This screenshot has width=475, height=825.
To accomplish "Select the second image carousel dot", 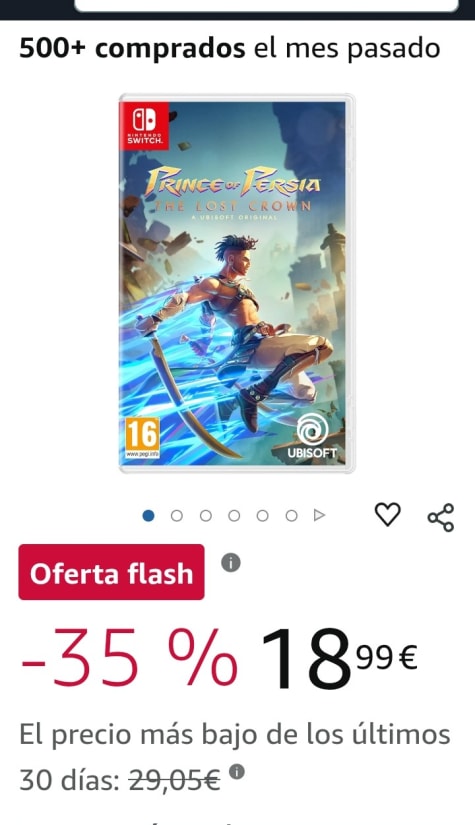I will 177,516.
